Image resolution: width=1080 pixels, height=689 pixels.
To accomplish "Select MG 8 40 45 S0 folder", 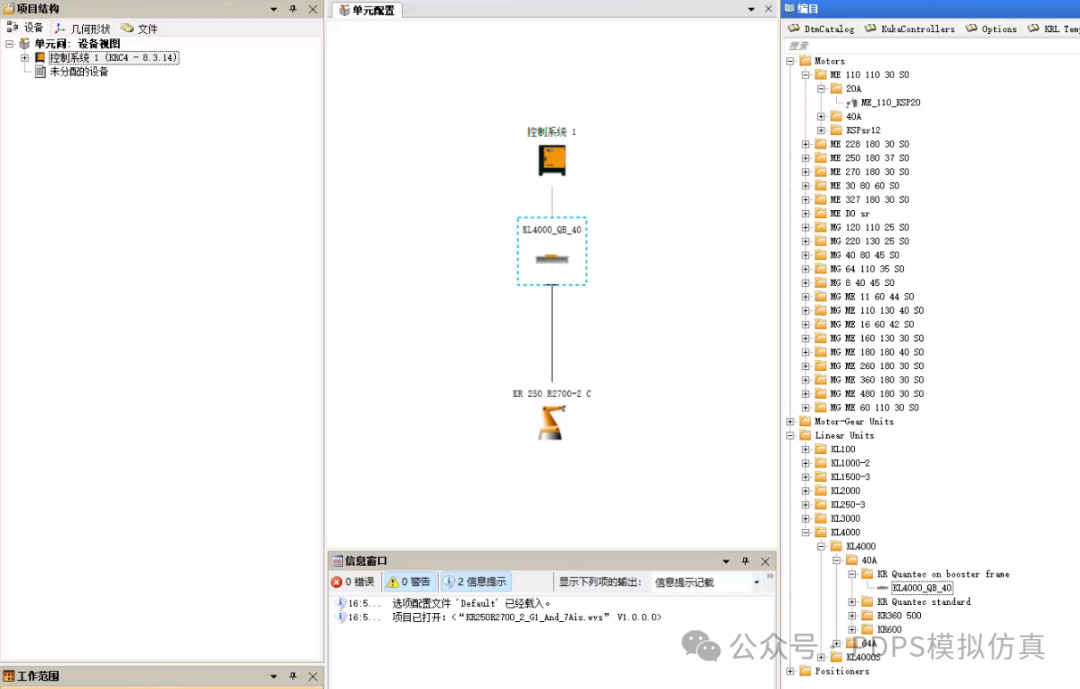I will click(x=862, y=283).
